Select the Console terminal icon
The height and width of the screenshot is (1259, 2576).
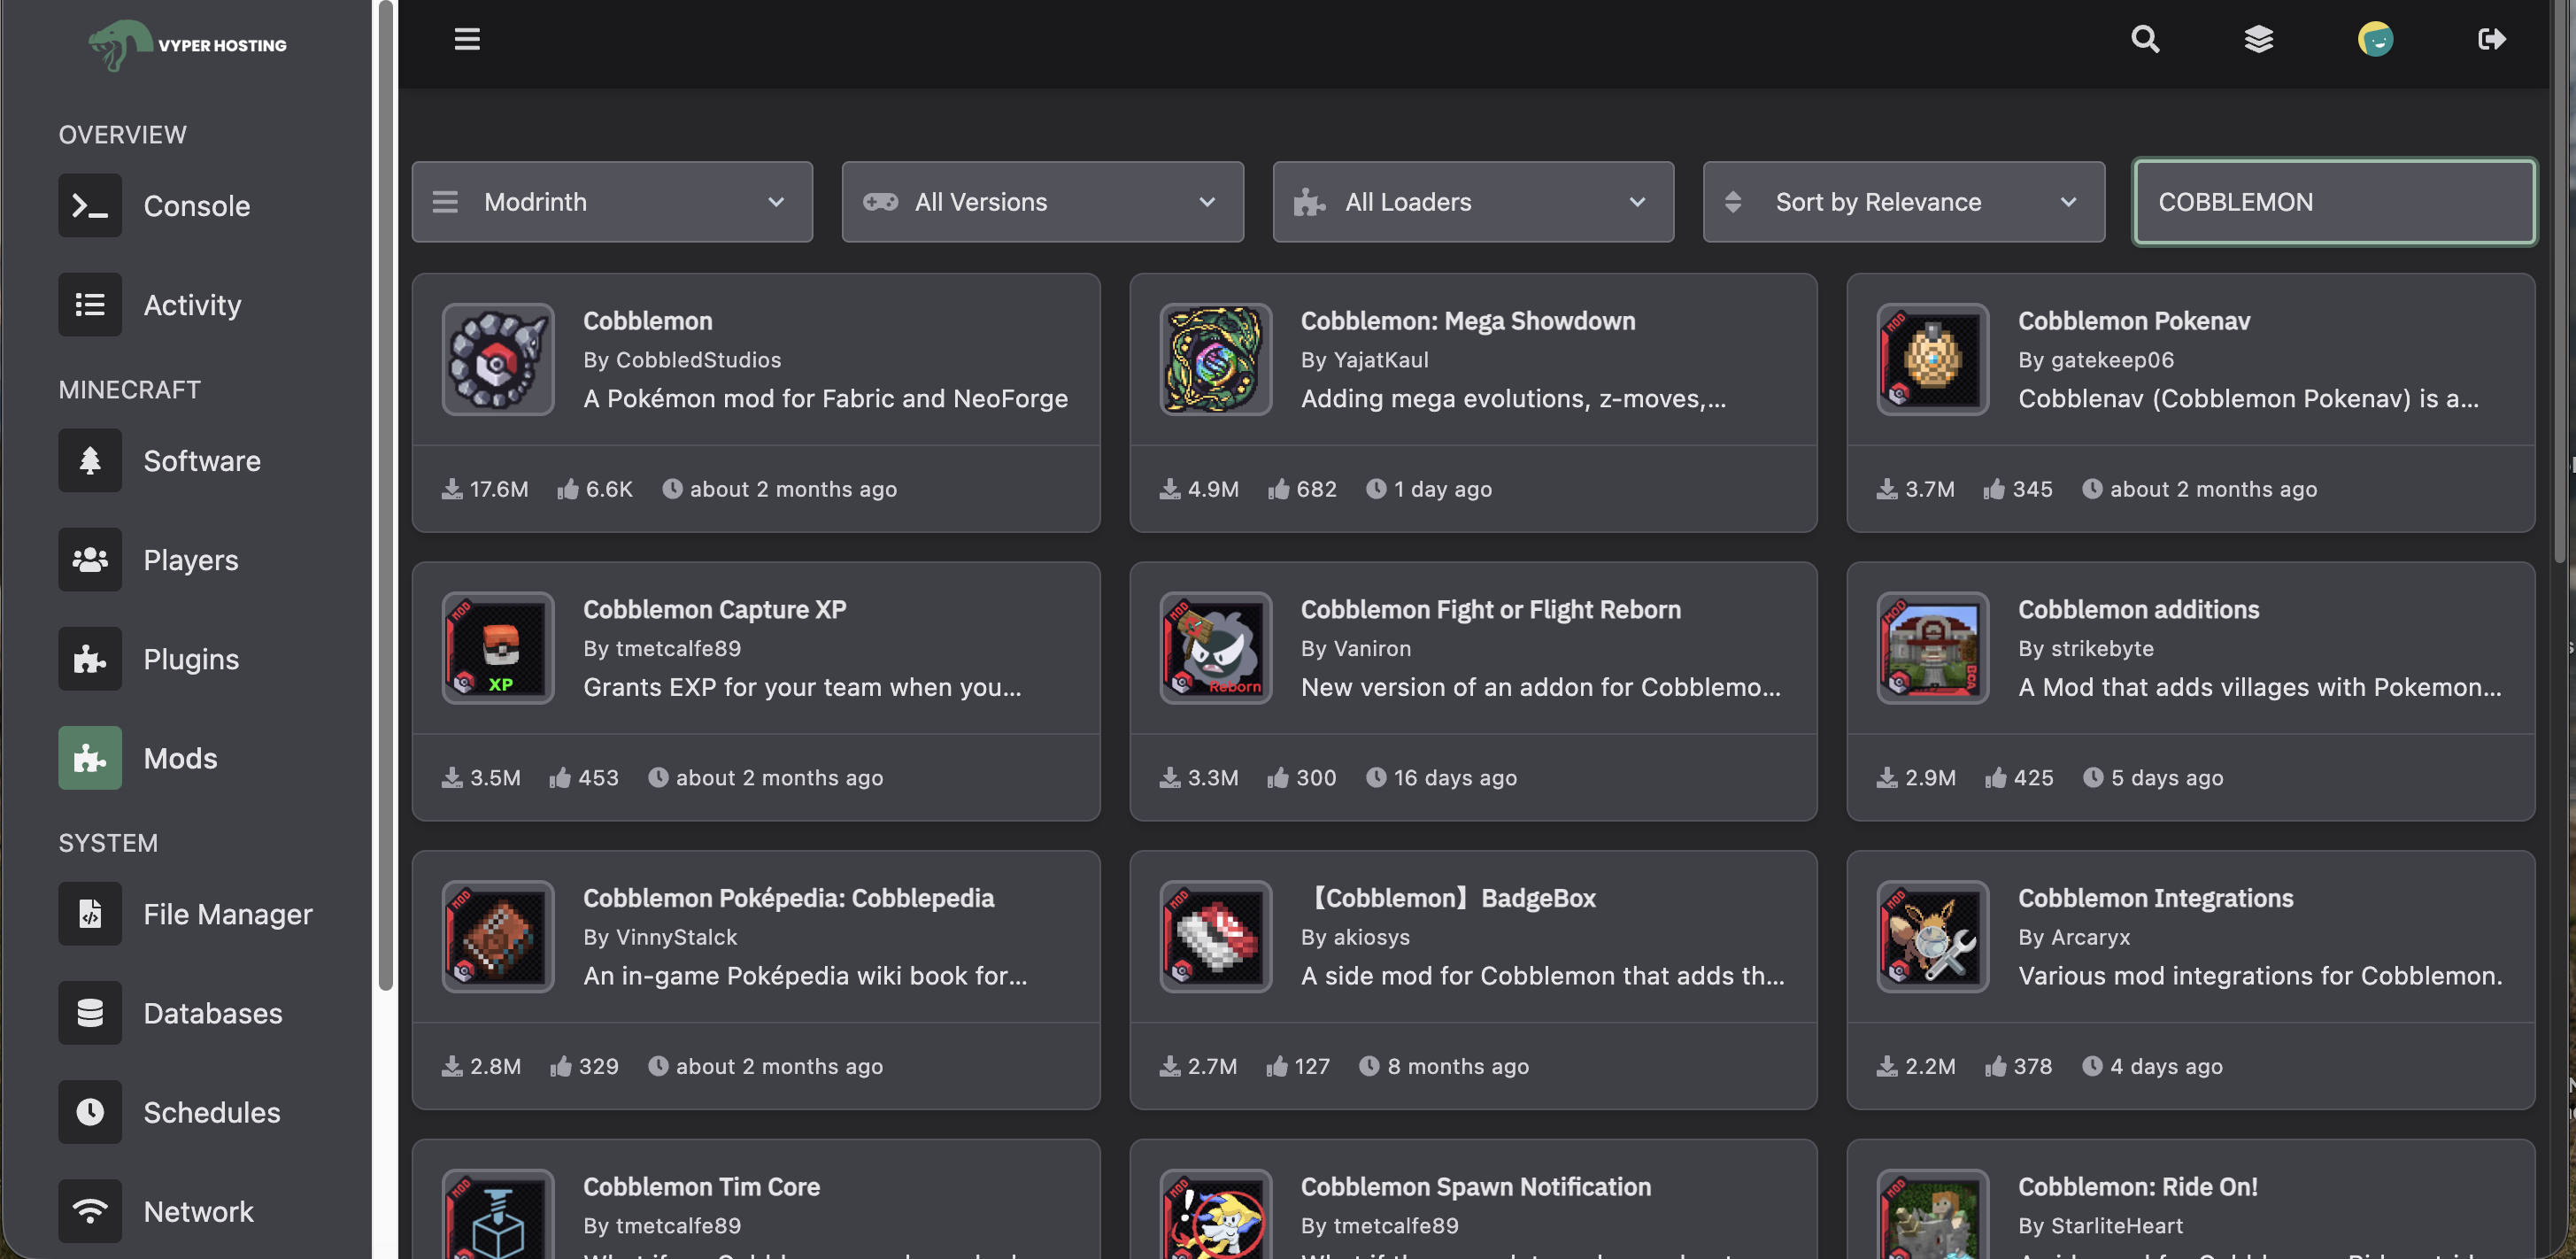click(x=89, y=206)
